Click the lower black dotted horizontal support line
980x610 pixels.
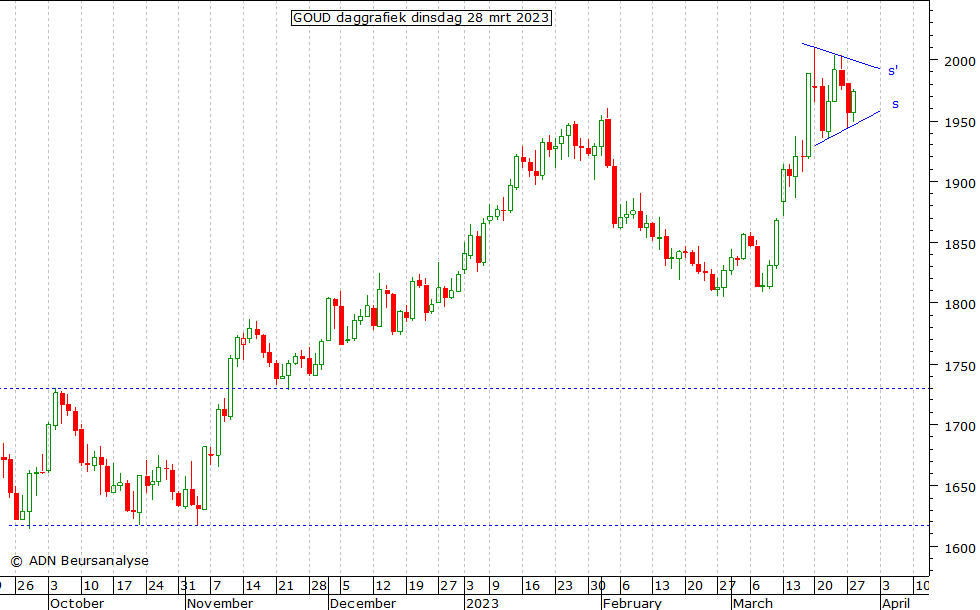[400, 524]
